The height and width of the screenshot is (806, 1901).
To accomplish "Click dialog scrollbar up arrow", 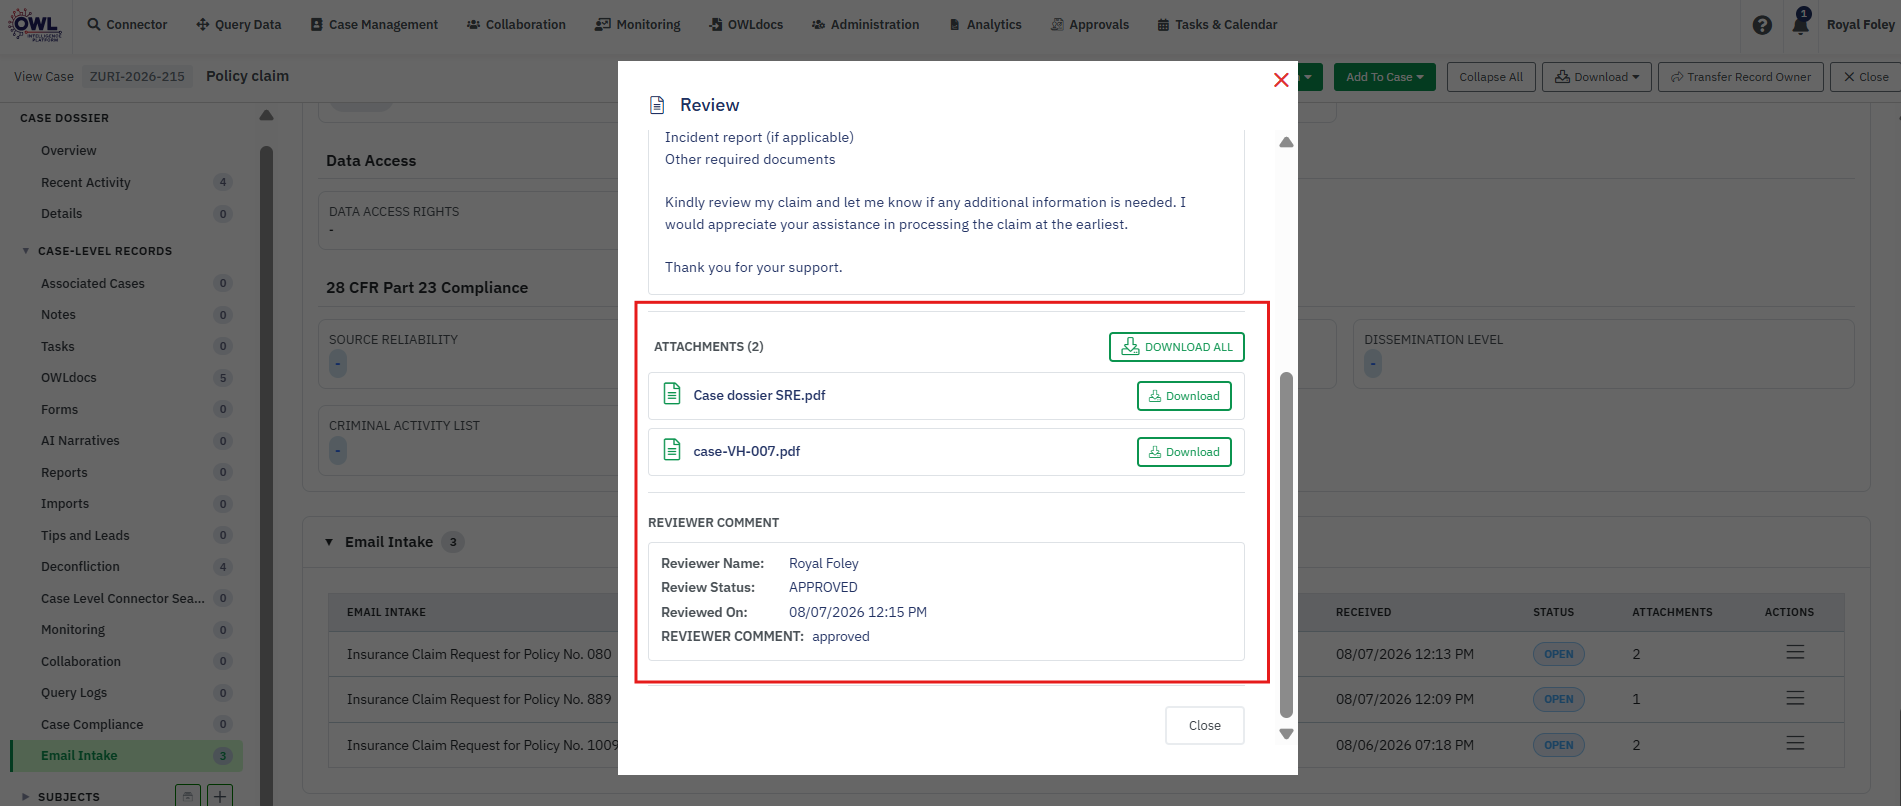I will [x=1286, y=142].
